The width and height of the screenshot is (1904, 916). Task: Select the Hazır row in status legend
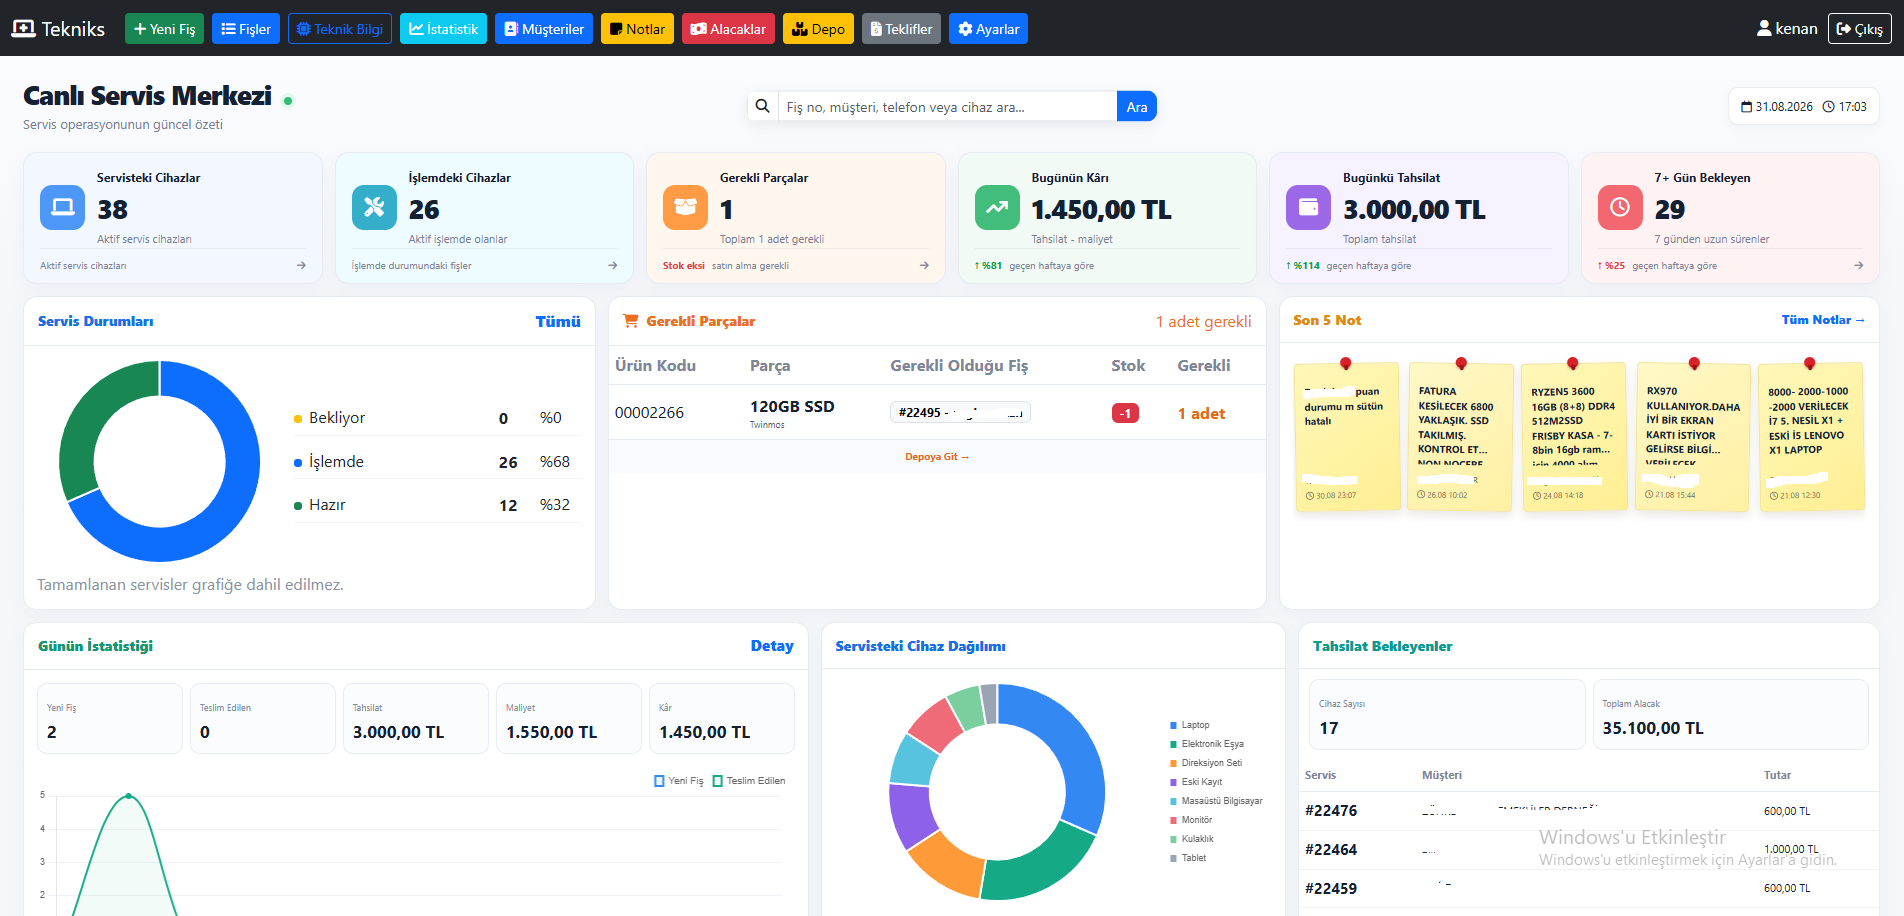click(x=437, y=505)
